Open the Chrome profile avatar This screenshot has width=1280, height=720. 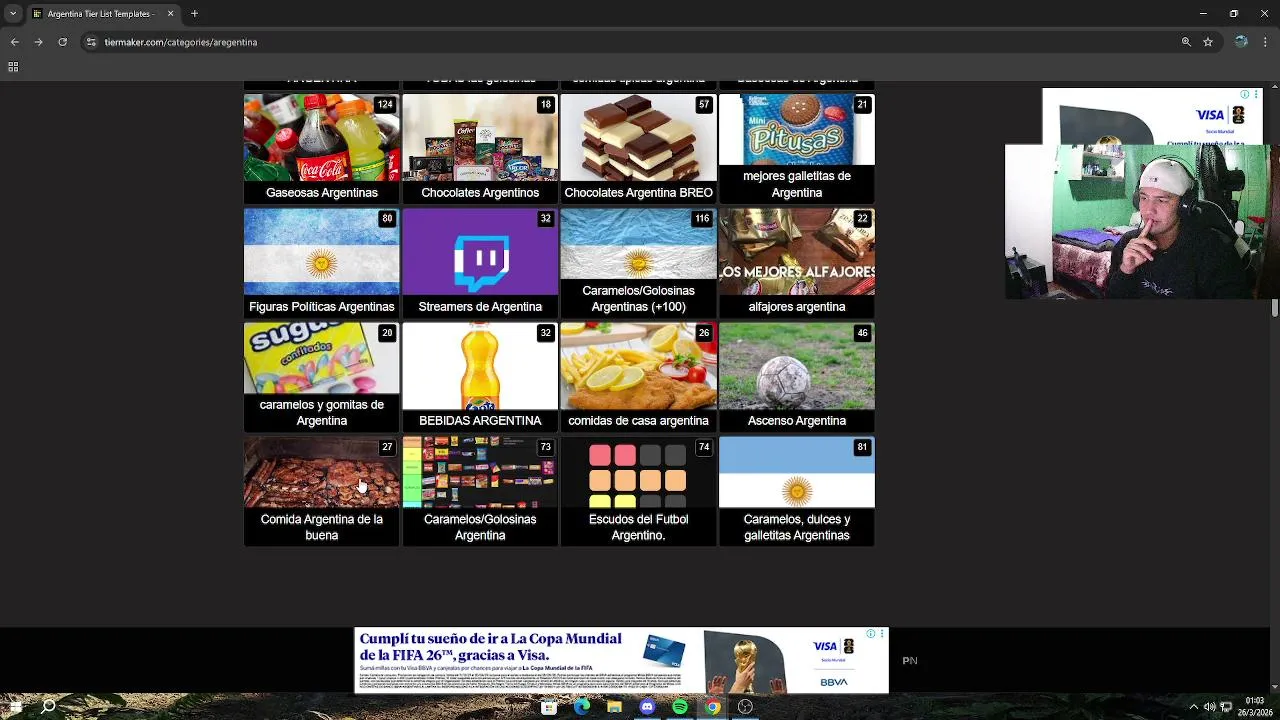tap(1241, 42)
